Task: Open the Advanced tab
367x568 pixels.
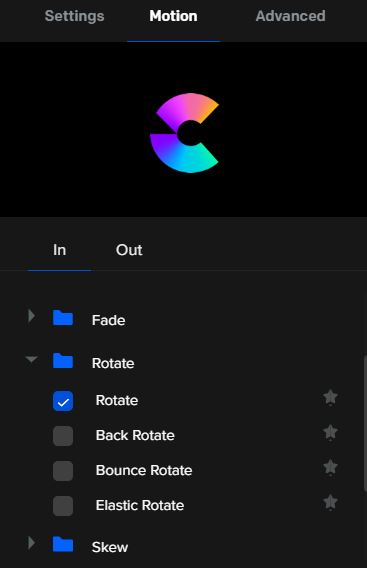Action: 291,16
